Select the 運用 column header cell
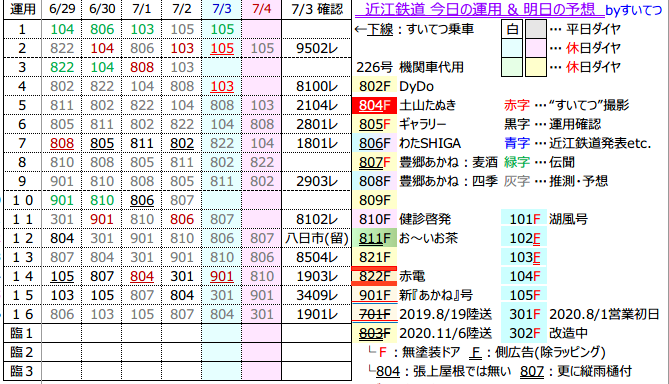The width and height of the screenshot is (669, 384). (22, 9)
